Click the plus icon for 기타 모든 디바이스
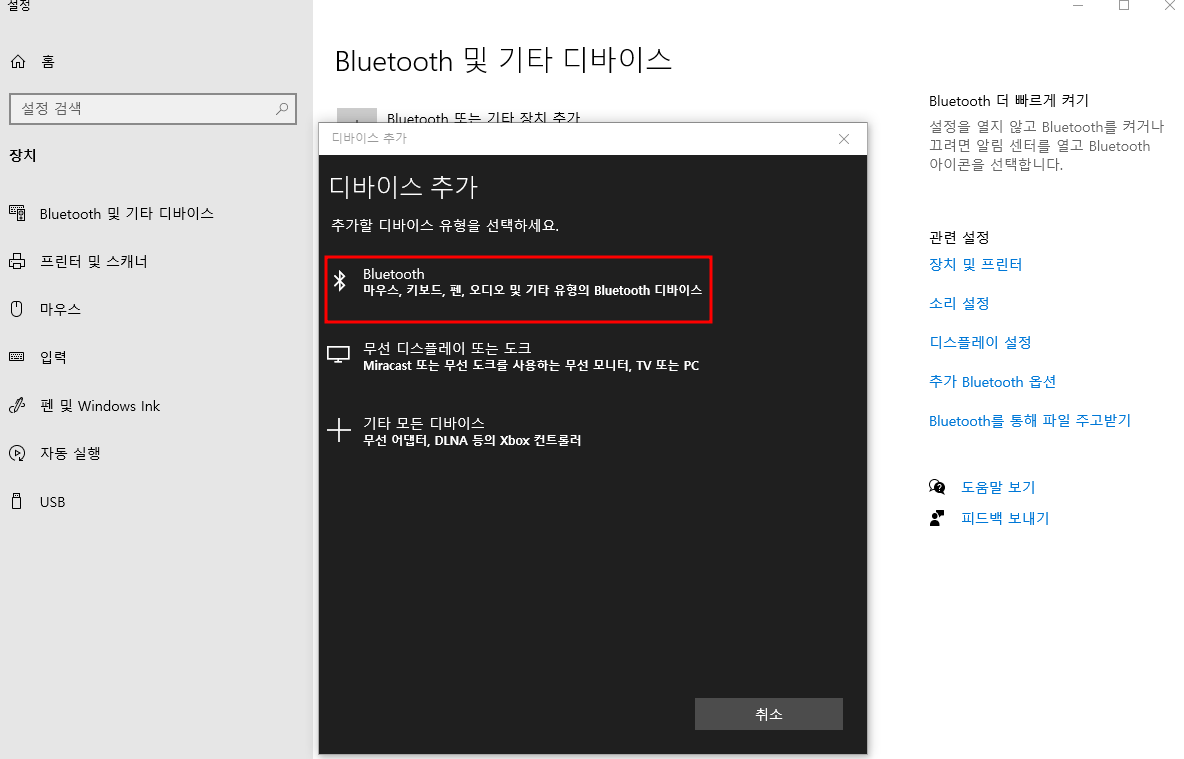Image resolution: width=1184 pixels, height=759 pixels. click(x=339, y=430)
